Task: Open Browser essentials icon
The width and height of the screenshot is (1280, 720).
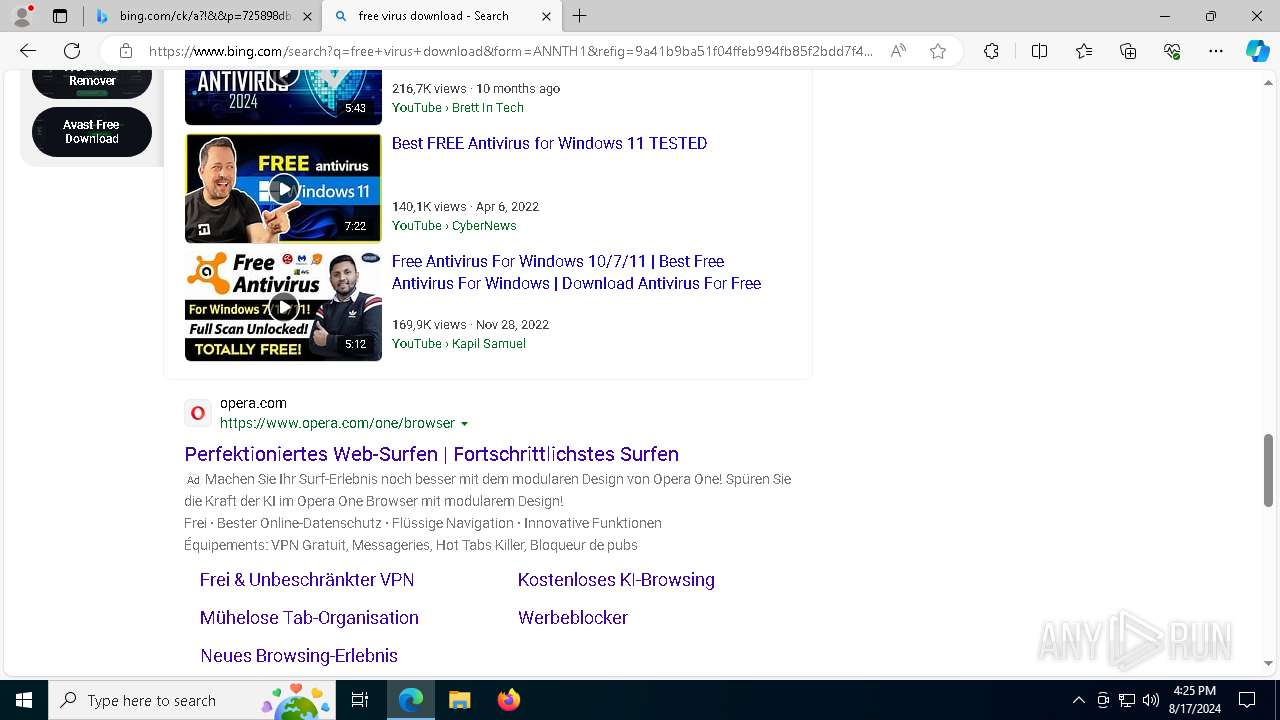Action: pos(1172,51)
